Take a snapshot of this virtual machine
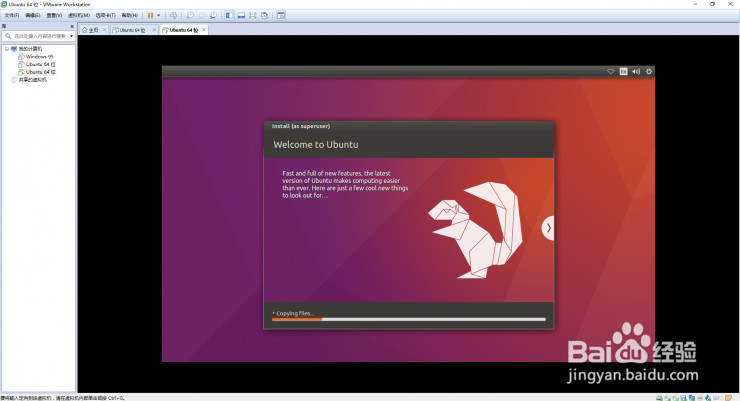The image size is (740, 401). [x=190, y=15]
